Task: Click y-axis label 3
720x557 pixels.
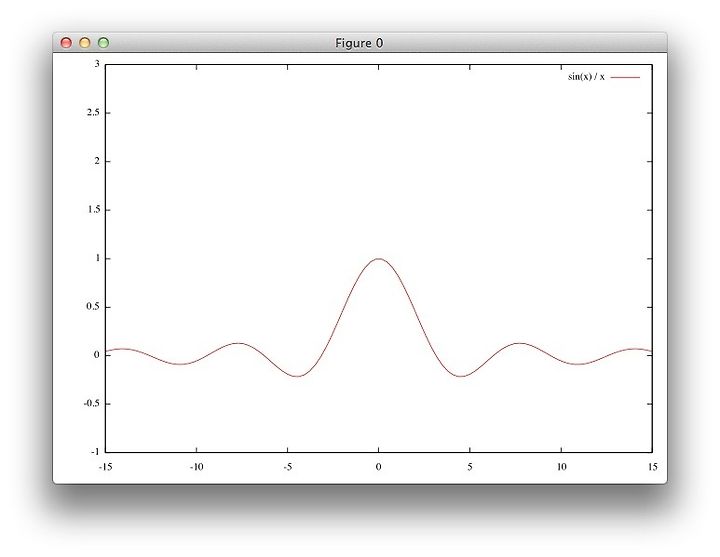Action: click(x=97, y=64)
